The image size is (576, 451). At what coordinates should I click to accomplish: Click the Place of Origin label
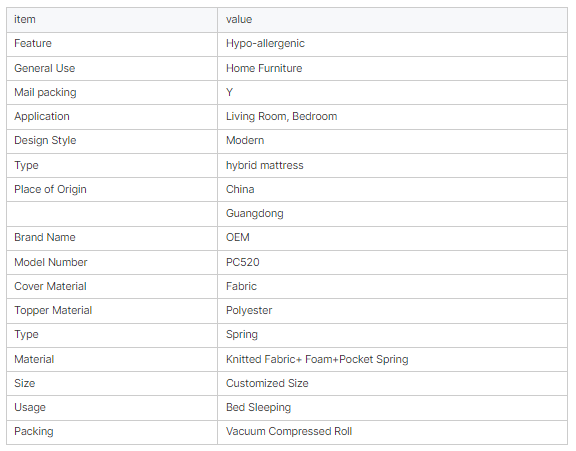(50, 189)
